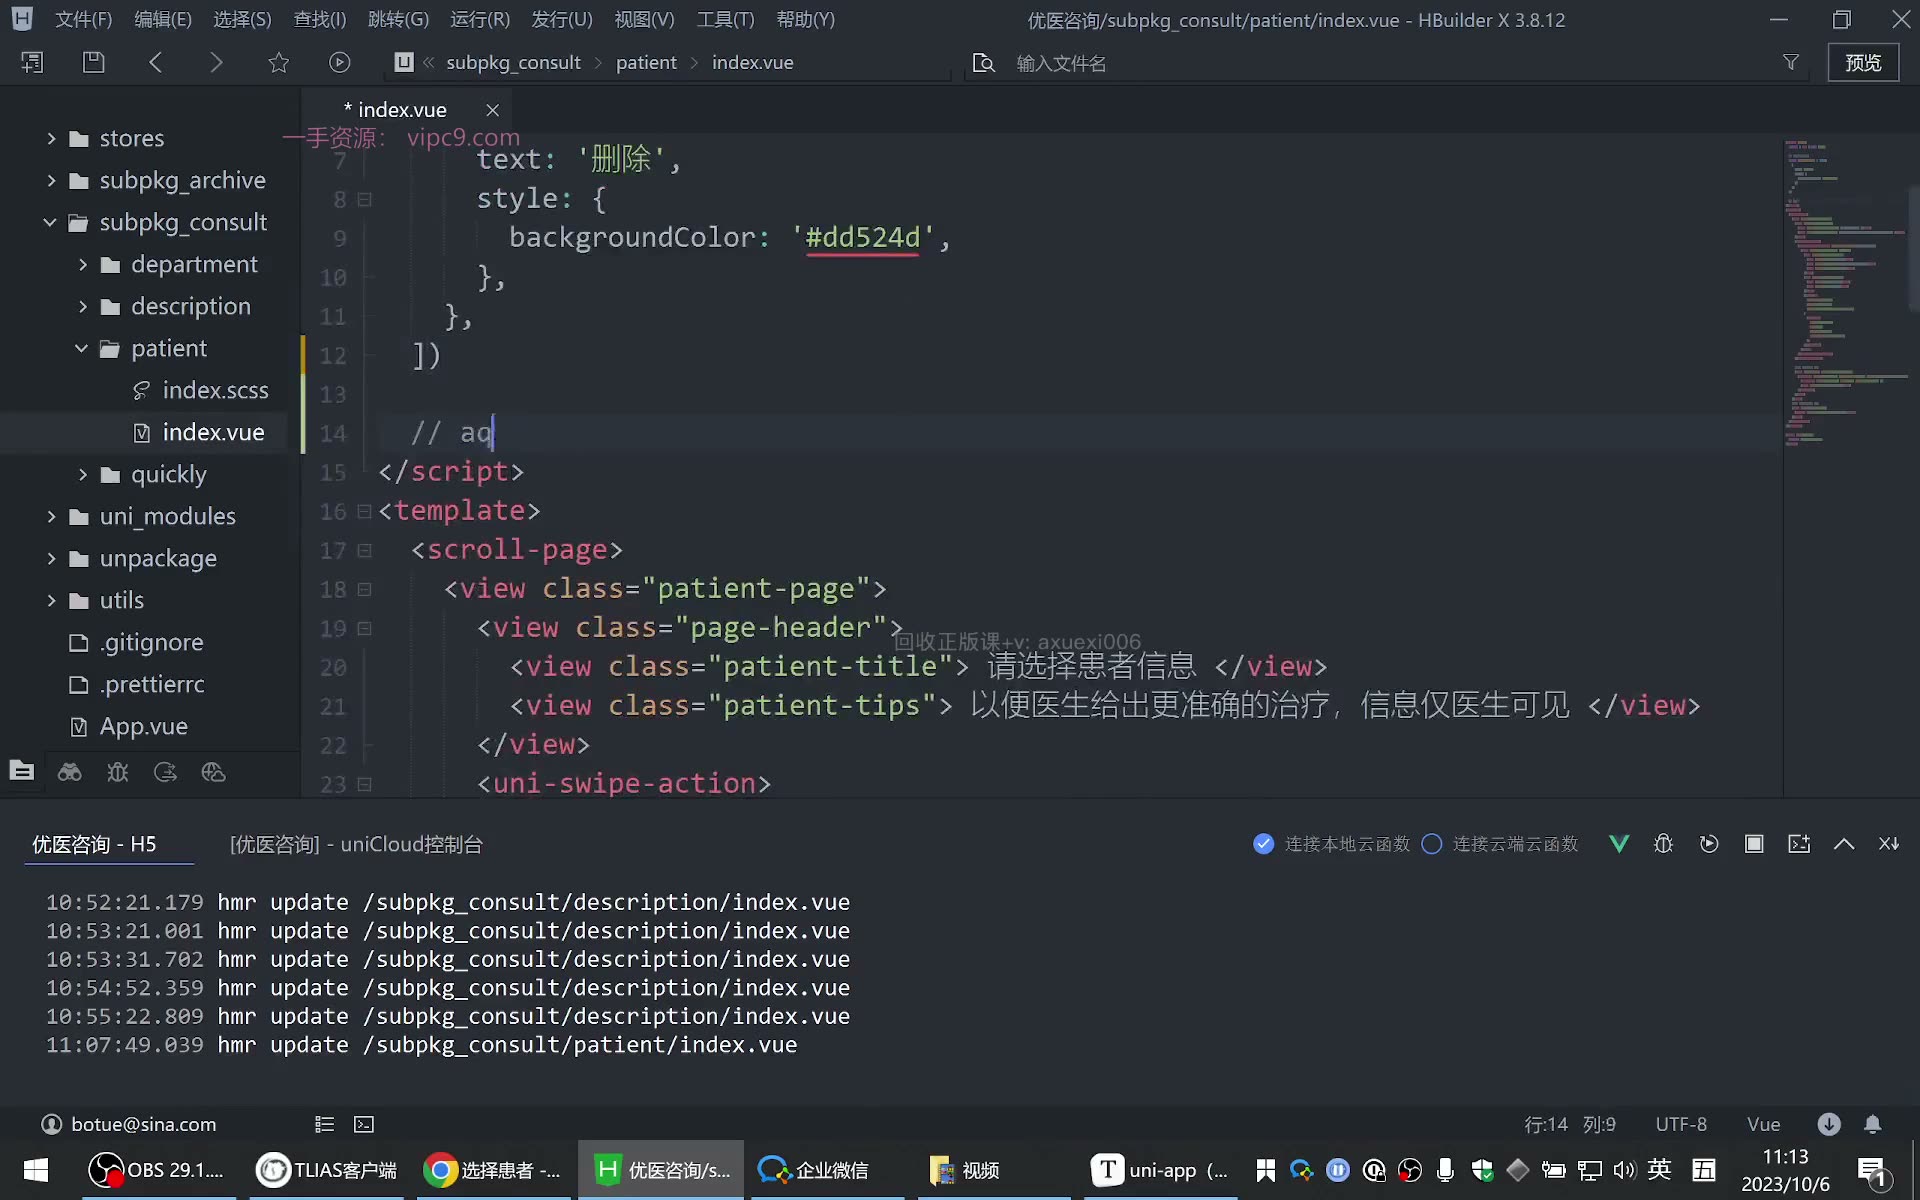Viewport: 1920px width, 1200px height.
Task: Collapse the code fold on line 16
Action: coord(365,511)
